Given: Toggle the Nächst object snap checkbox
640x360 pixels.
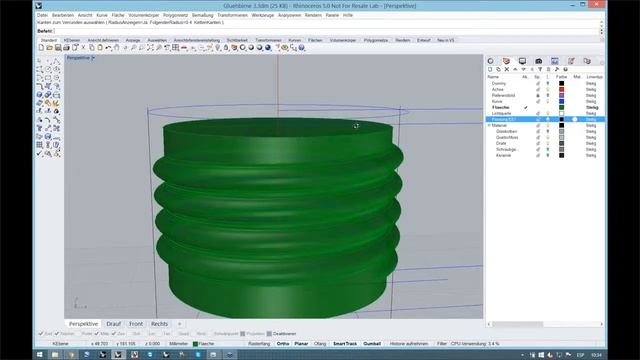Looking at the screenshot, I should (x=57, y=333).
